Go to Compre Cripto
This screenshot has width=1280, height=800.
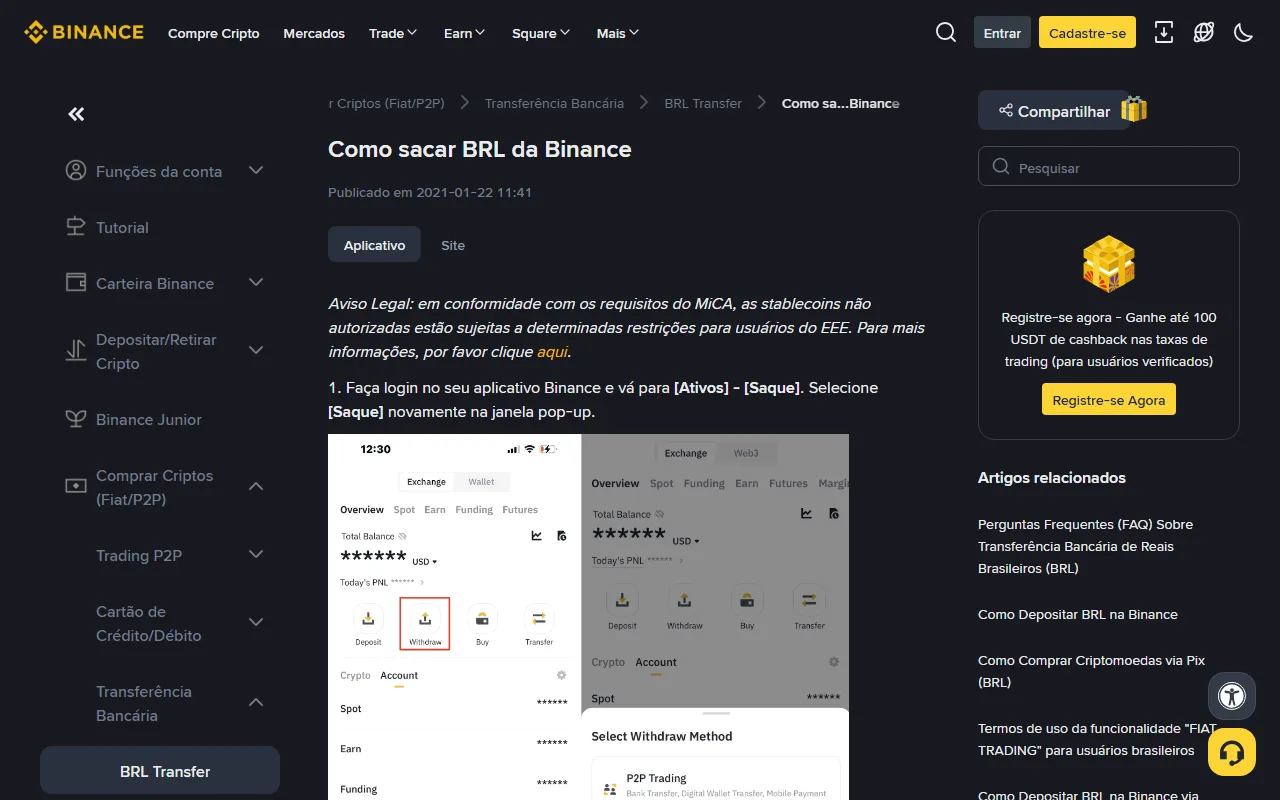(213, 33)
